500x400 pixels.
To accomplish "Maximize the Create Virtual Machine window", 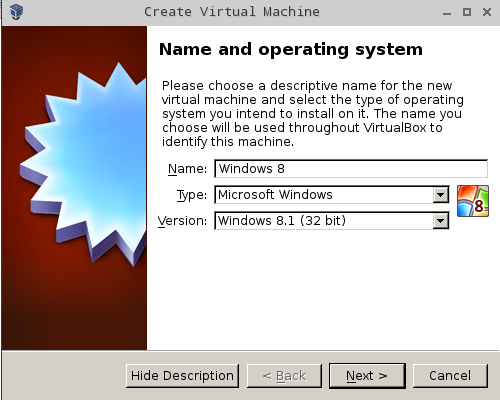I will [467, 12].
